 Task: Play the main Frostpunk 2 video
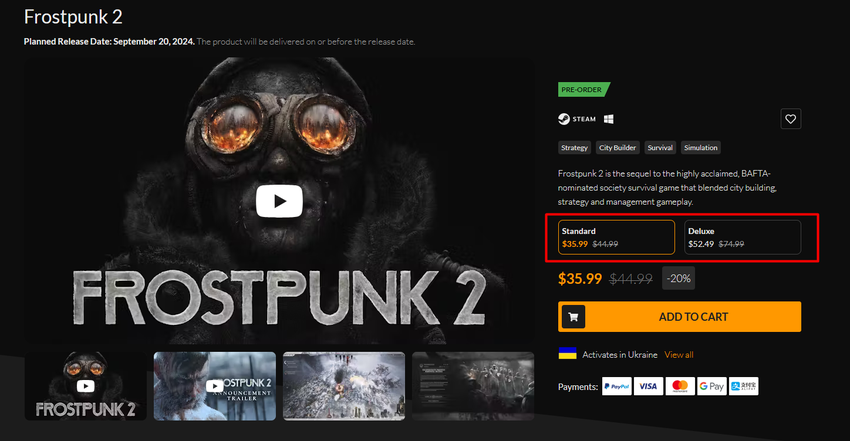[279, 201]
